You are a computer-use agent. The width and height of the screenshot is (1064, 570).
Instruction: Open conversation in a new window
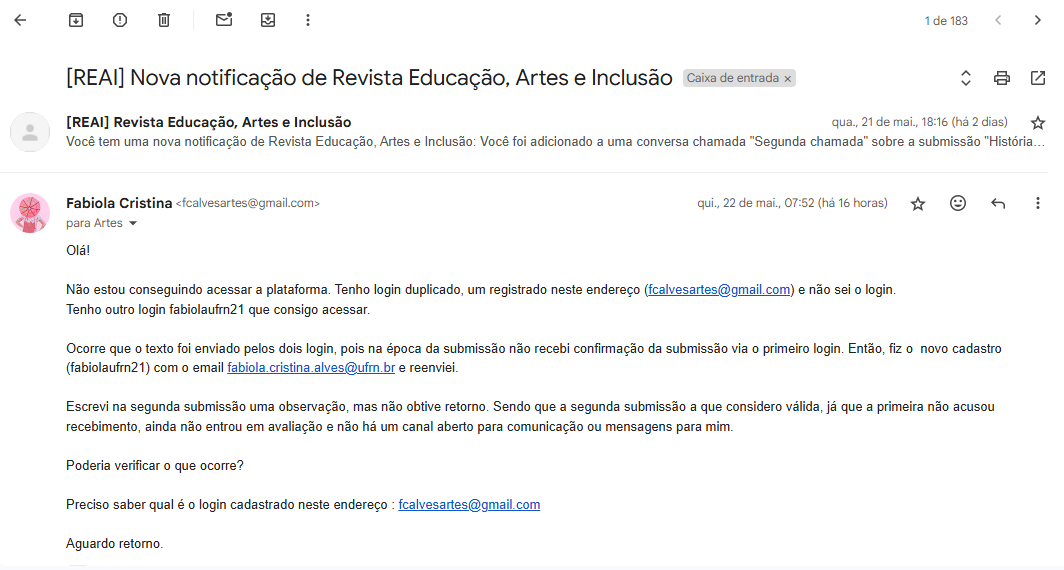click(x=1037, y=78)
